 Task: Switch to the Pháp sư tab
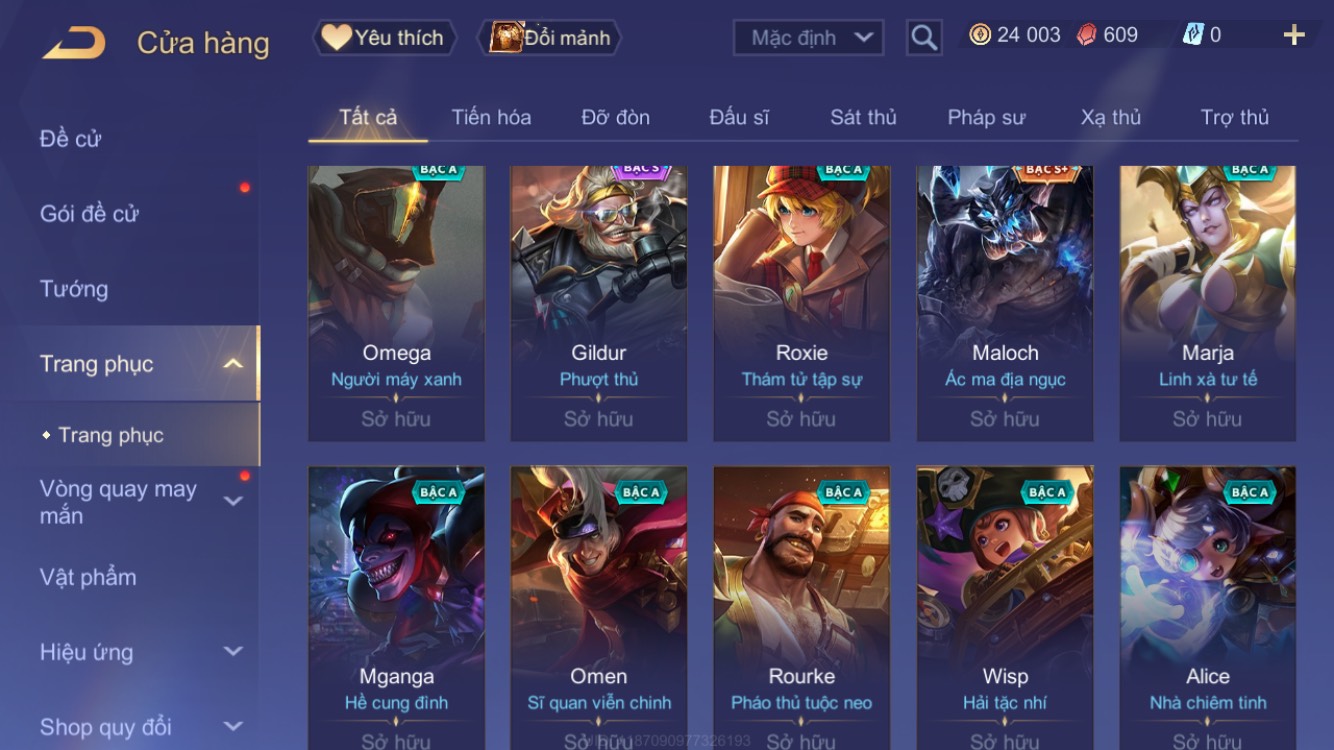[x=986, y=117]
